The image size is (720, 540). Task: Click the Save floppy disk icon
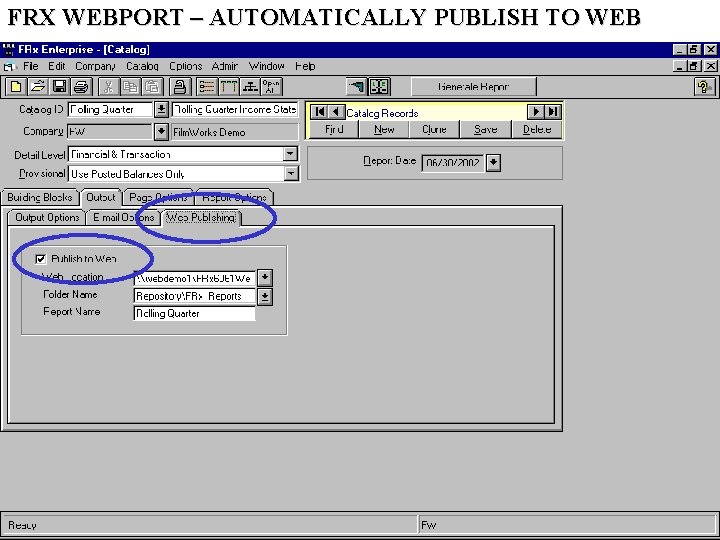[x=60, y=87]
